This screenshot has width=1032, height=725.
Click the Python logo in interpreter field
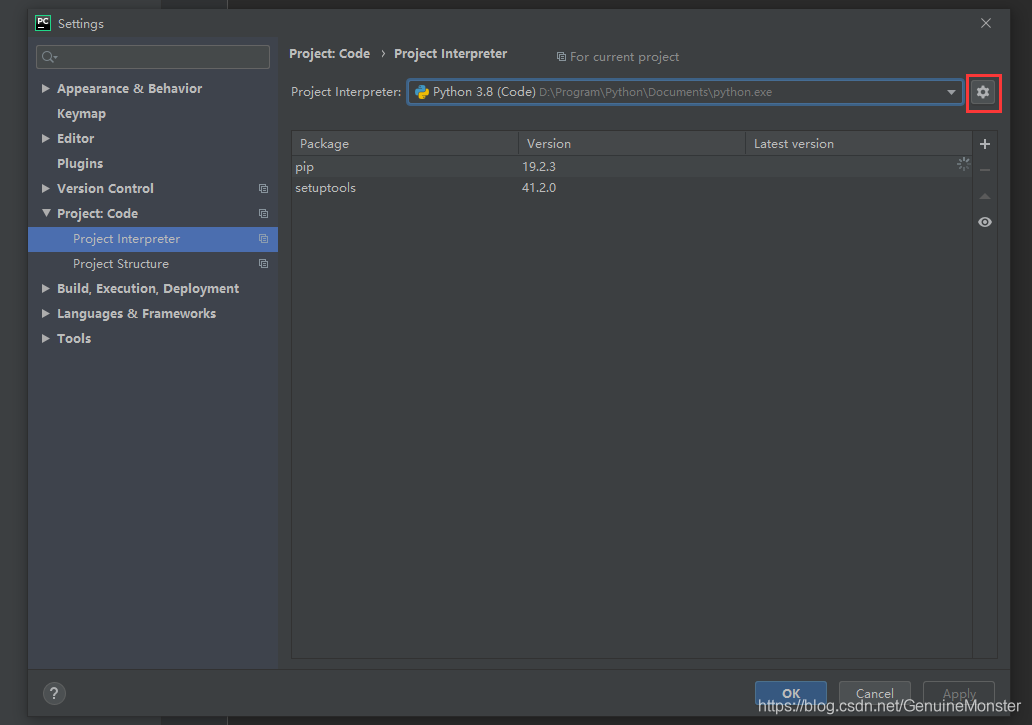click(x=422, y=92)
